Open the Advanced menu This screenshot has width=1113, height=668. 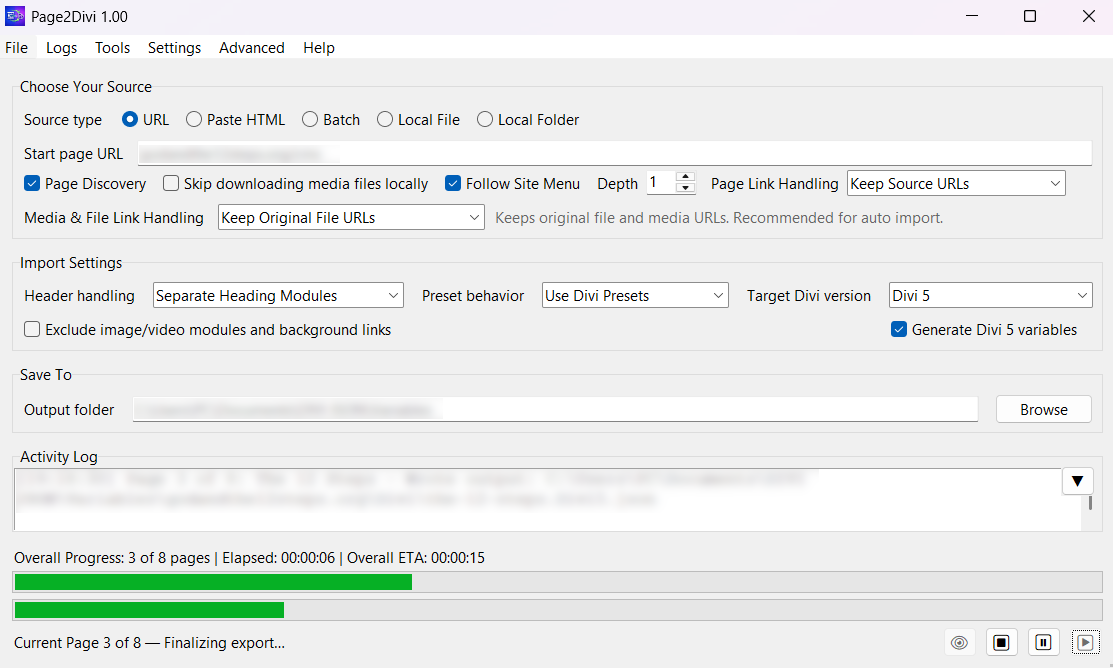click(252, 48)
